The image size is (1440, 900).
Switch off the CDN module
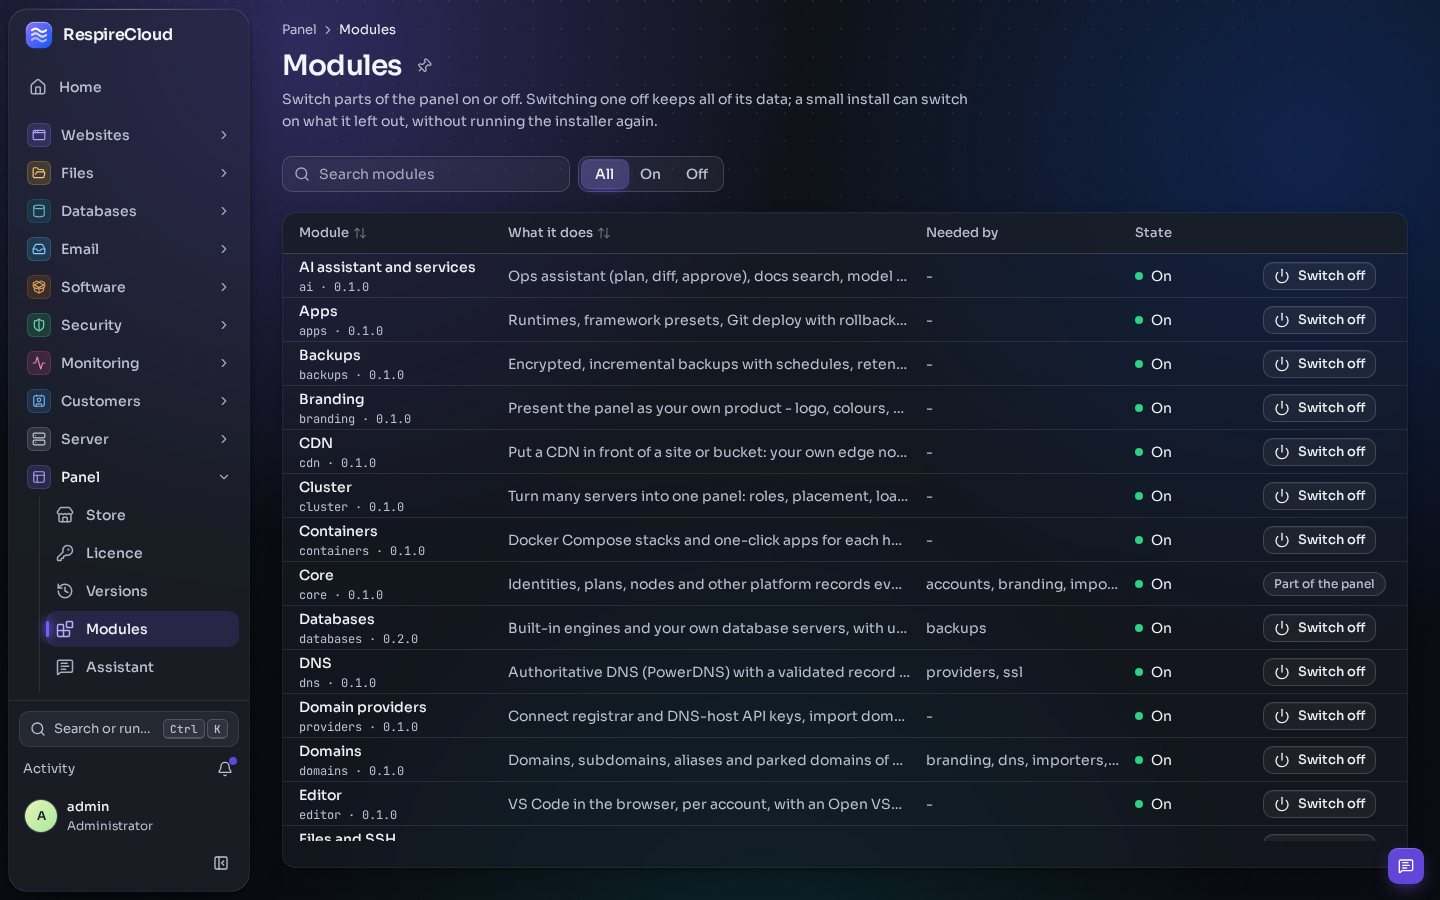click(1319, 452)
